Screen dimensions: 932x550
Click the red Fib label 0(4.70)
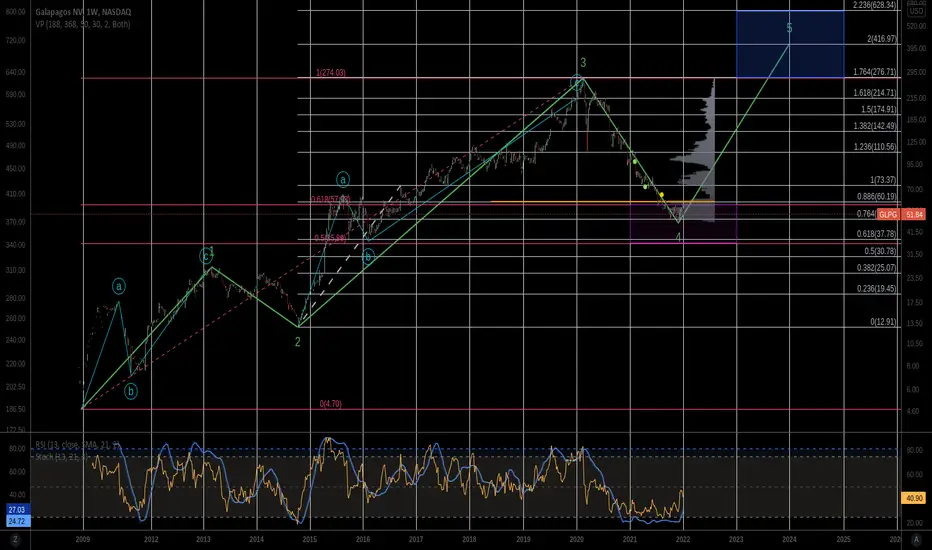coord(330,404)
